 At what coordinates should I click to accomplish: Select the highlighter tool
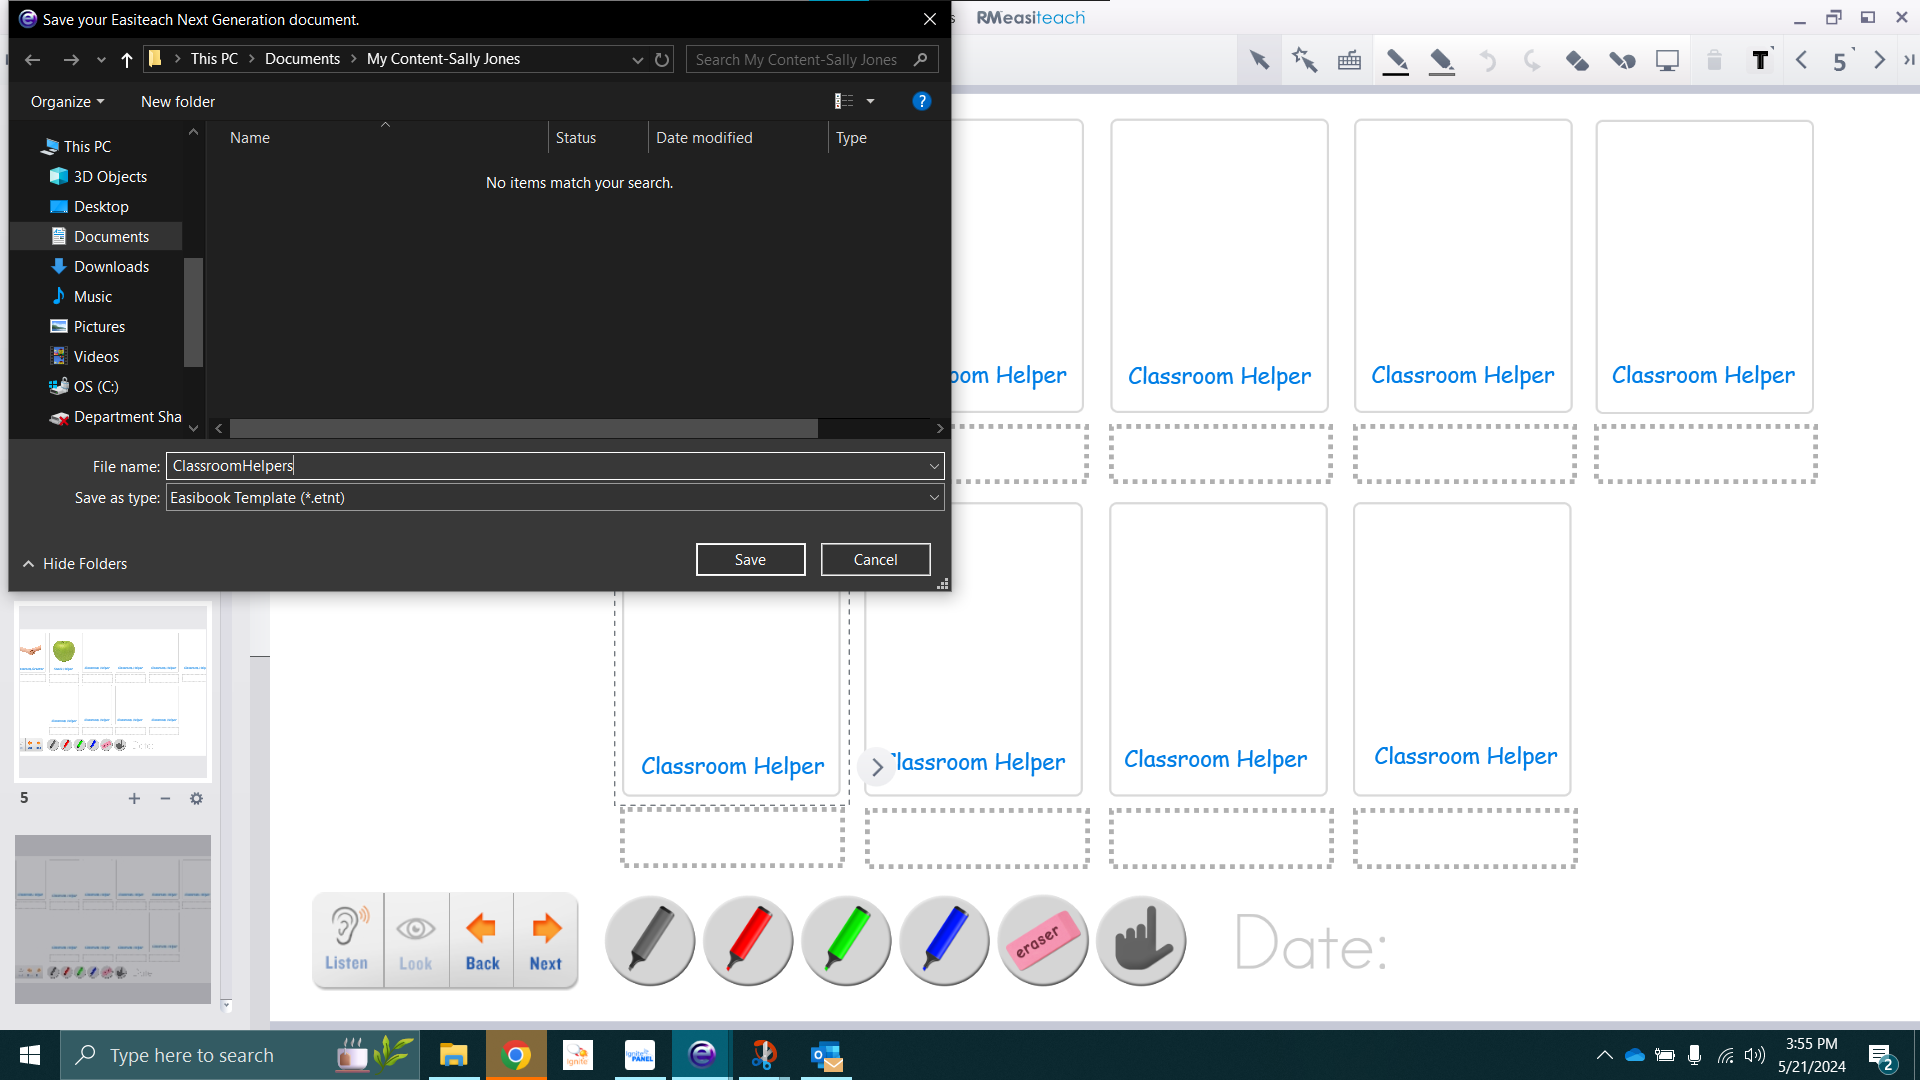coord(1441,61)
